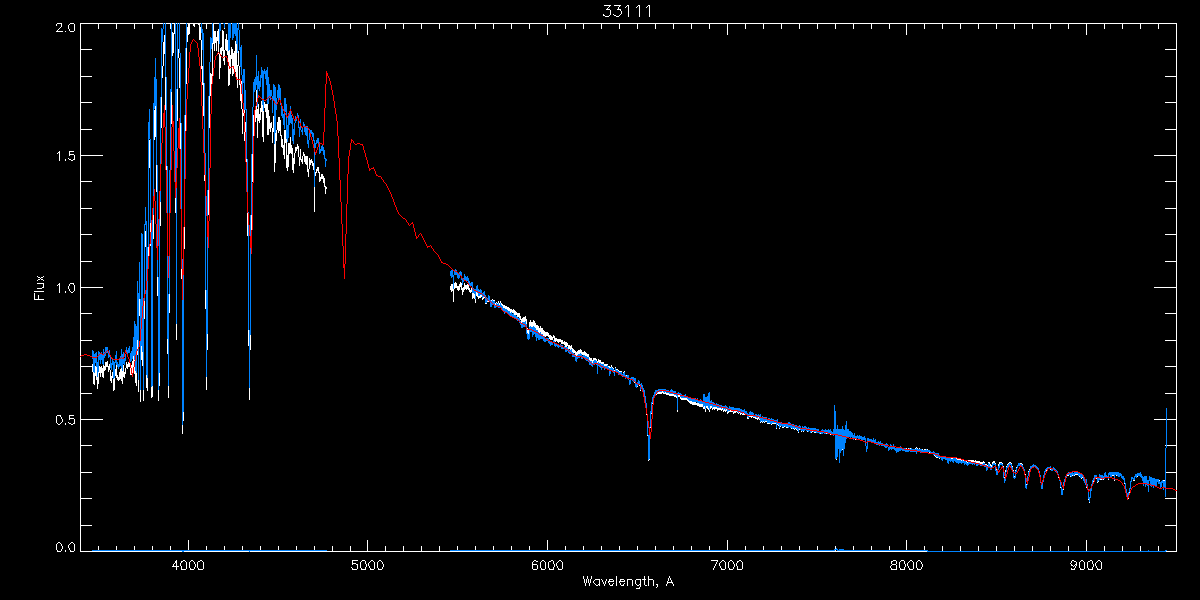Click the 1.5 flux tick label
The height and width of the screenshot is (600, 1200).
(65, 156)
